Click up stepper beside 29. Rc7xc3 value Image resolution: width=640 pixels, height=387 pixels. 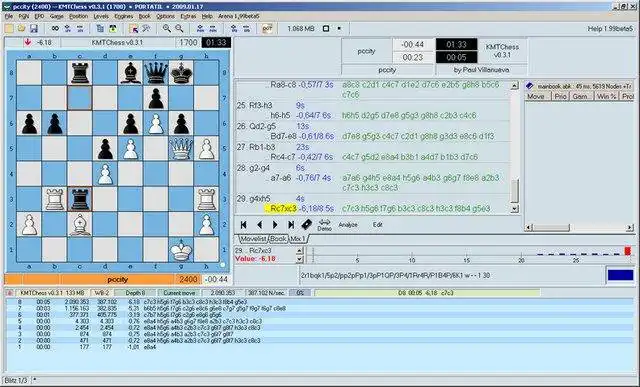(299, 250)
